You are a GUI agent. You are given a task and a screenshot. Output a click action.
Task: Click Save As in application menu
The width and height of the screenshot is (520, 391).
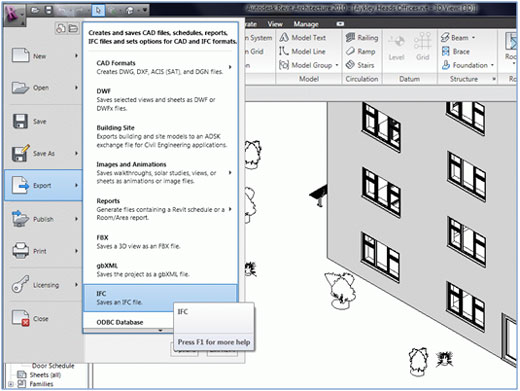[44, 153]
